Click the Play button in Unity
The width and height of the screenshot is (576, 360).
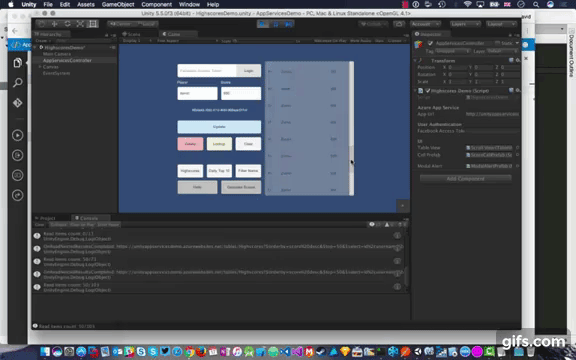click(x=263, y=24)
